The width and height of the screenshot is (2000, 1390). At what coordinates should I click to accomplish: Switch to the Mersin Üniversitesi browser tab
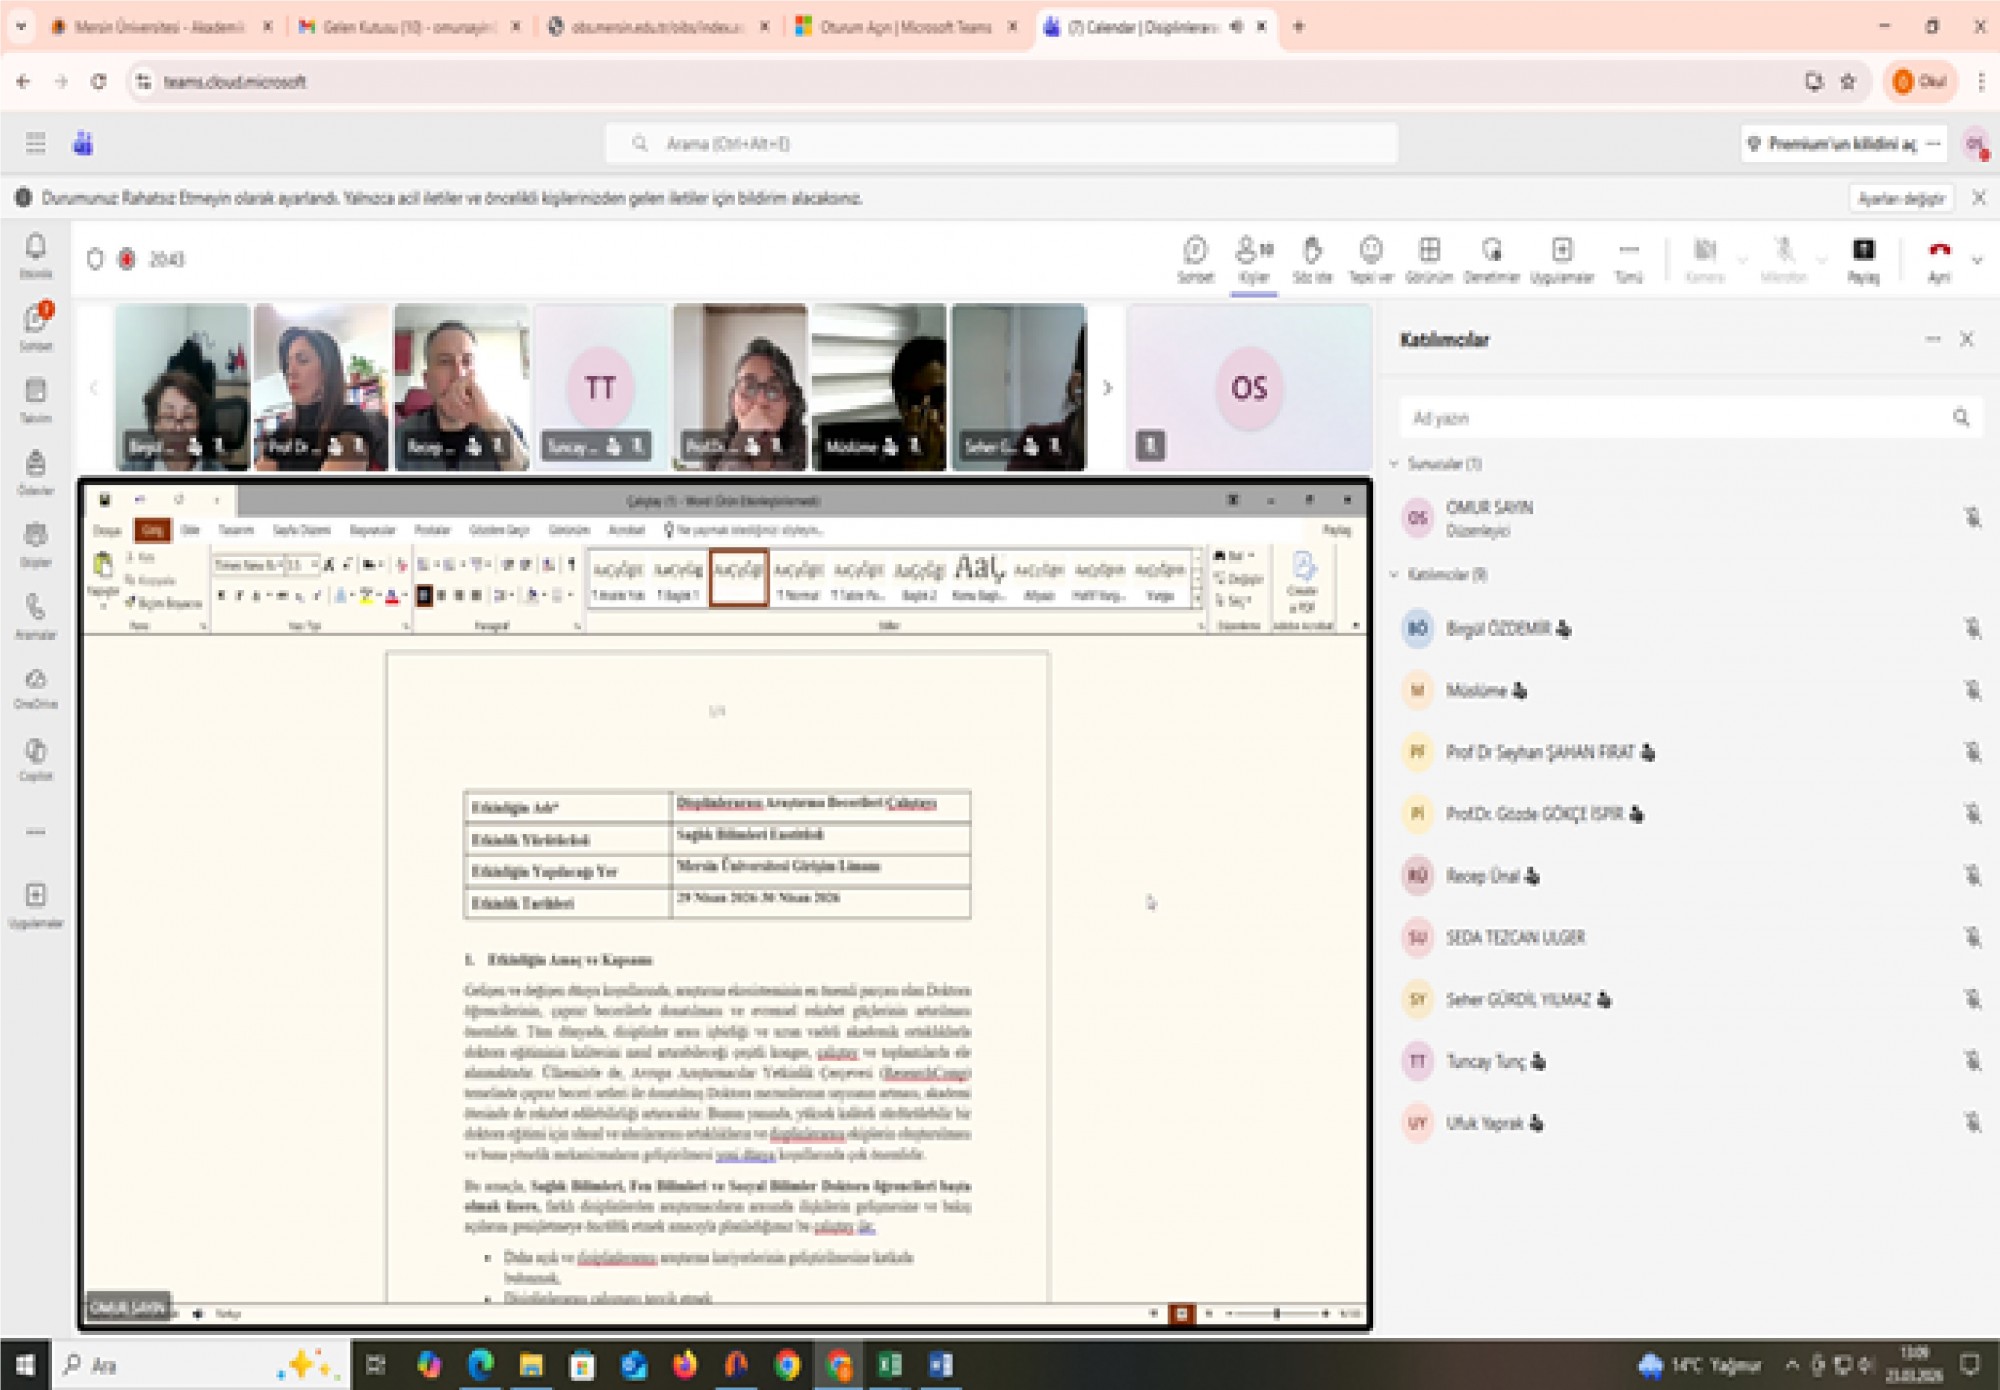[x=158, y=27]
